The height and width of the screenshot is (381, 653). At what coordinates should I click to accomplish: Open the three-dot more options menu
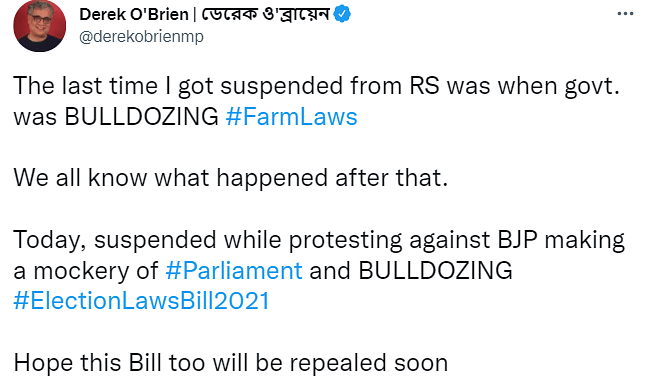click(x=625, y=14)
